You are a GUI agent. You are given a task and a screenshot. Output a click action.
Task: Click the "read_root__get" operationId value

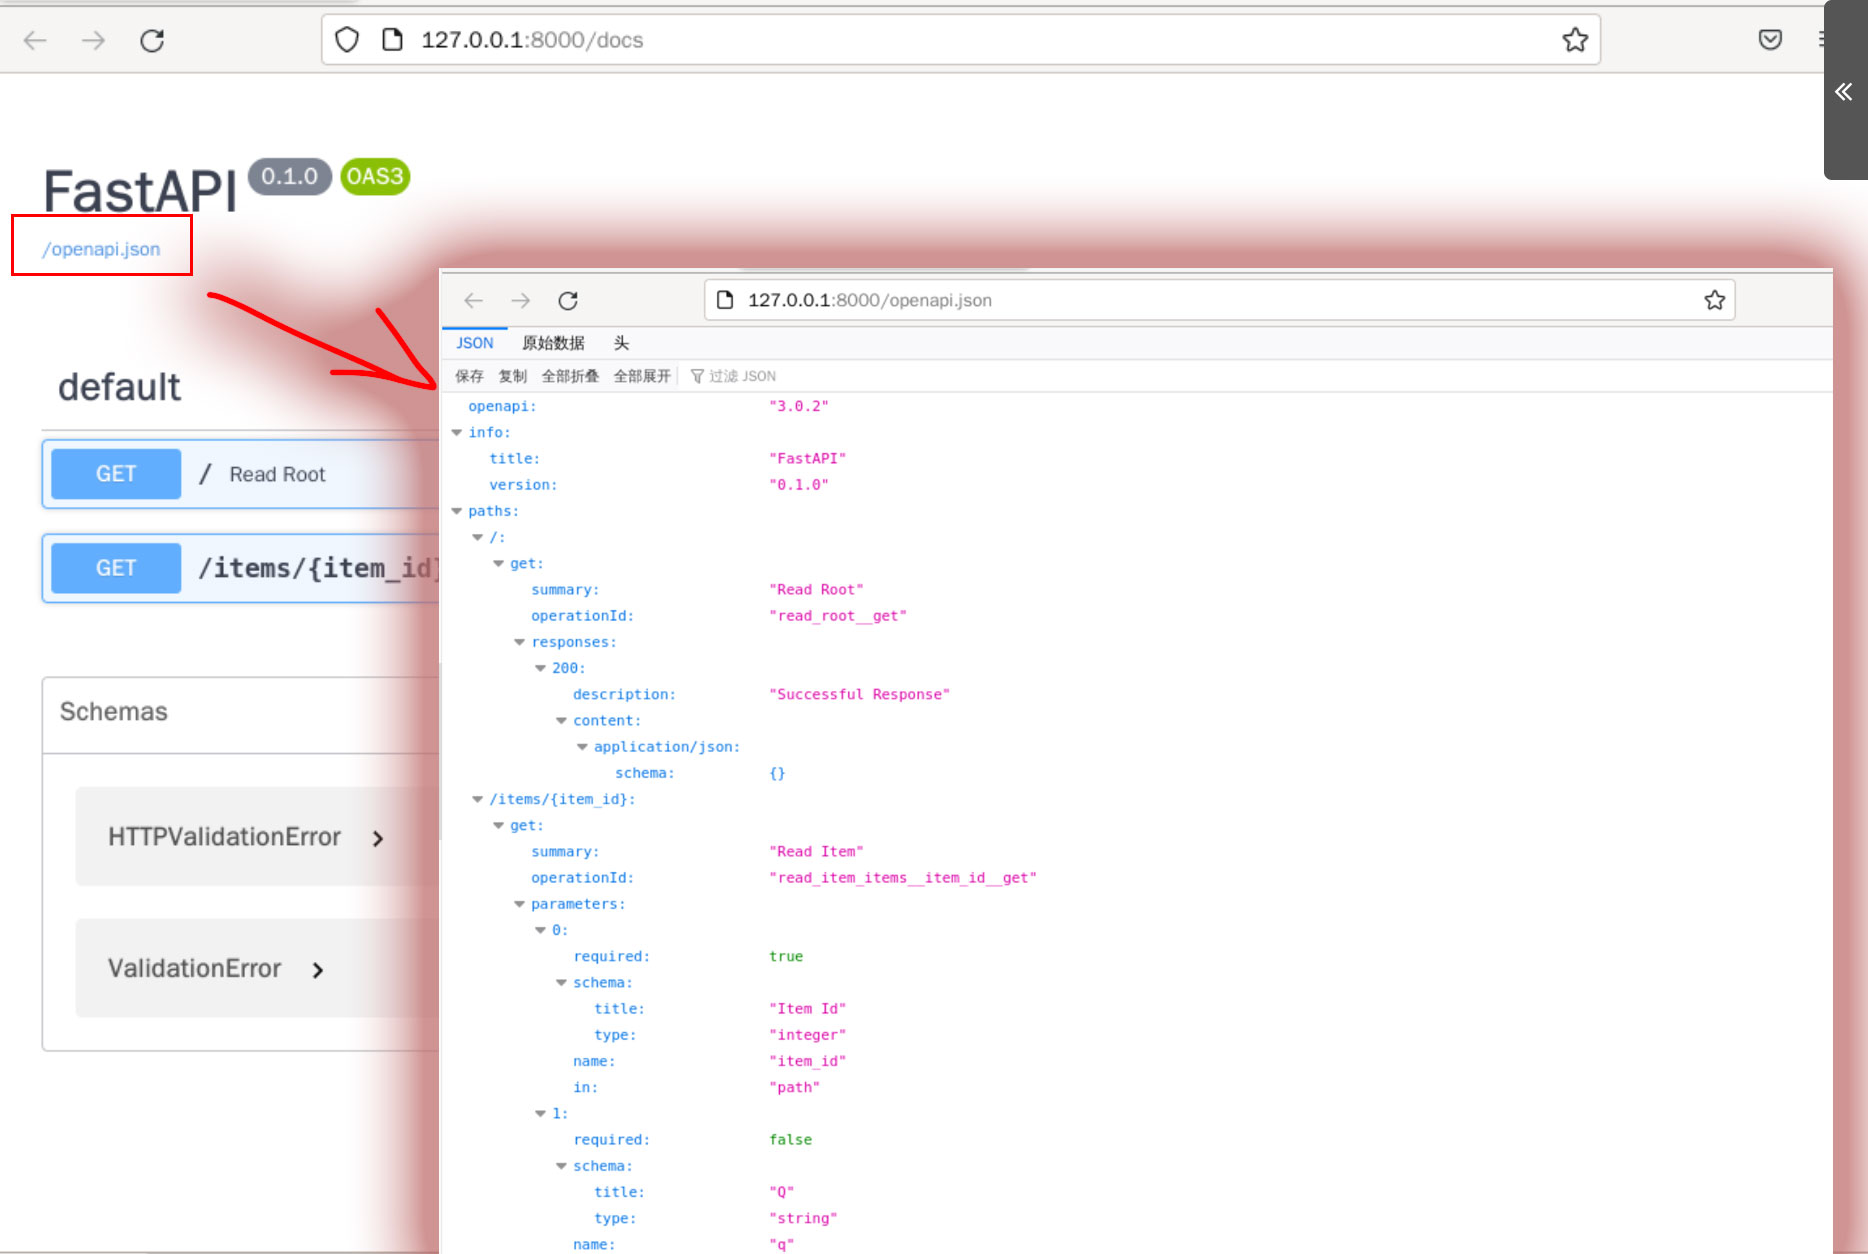838,616
